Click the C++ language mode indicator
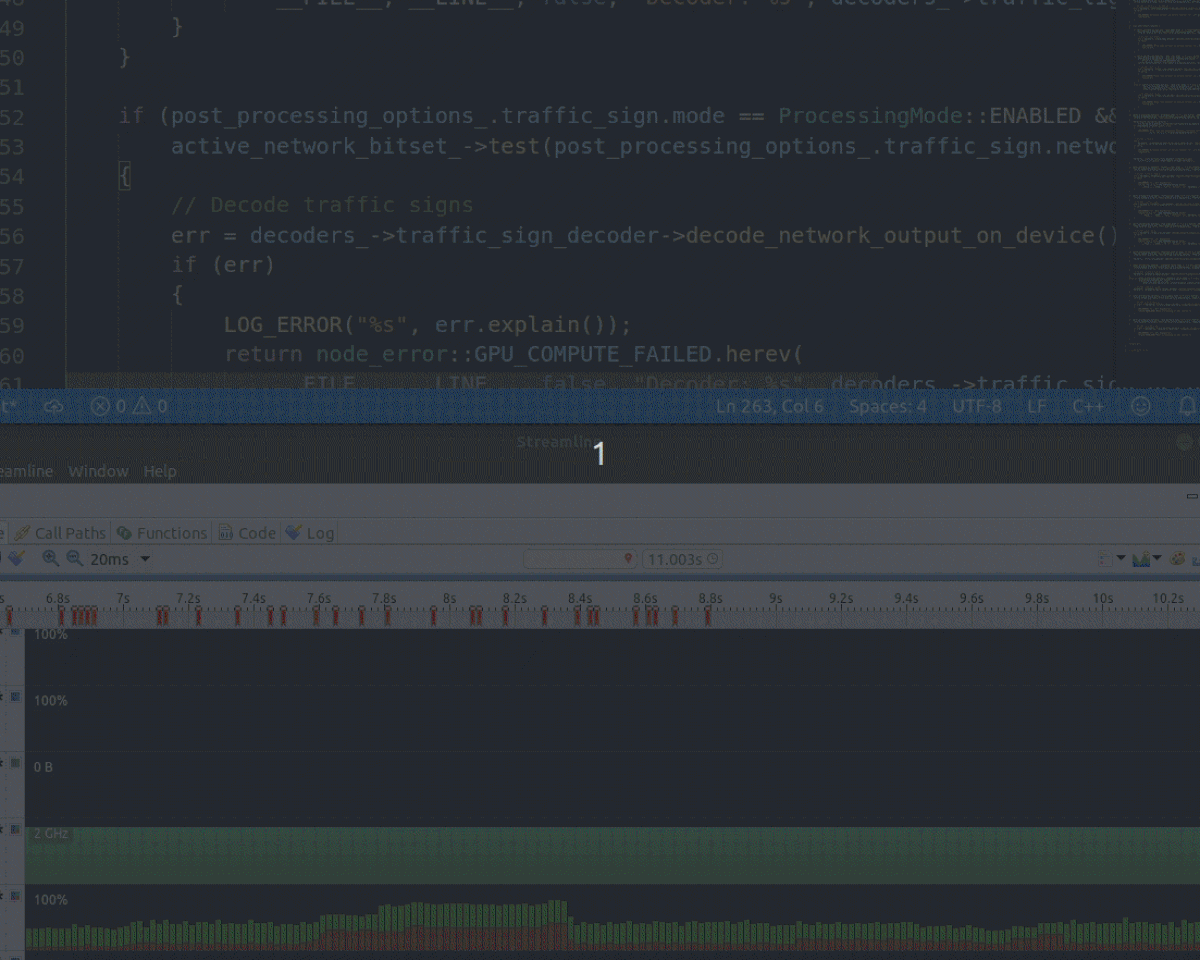 1088,406
